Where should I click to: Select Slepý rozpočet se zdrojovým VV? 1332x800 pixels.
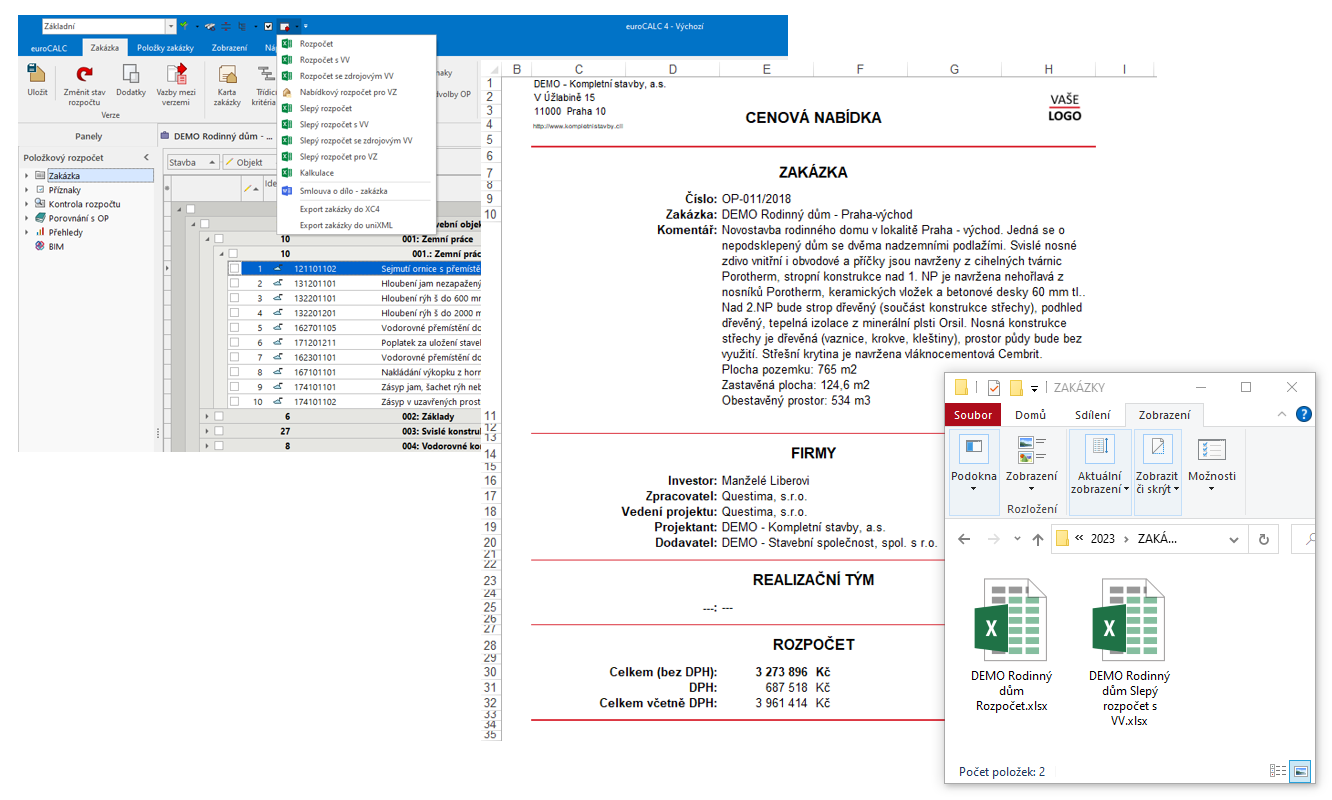355,141
